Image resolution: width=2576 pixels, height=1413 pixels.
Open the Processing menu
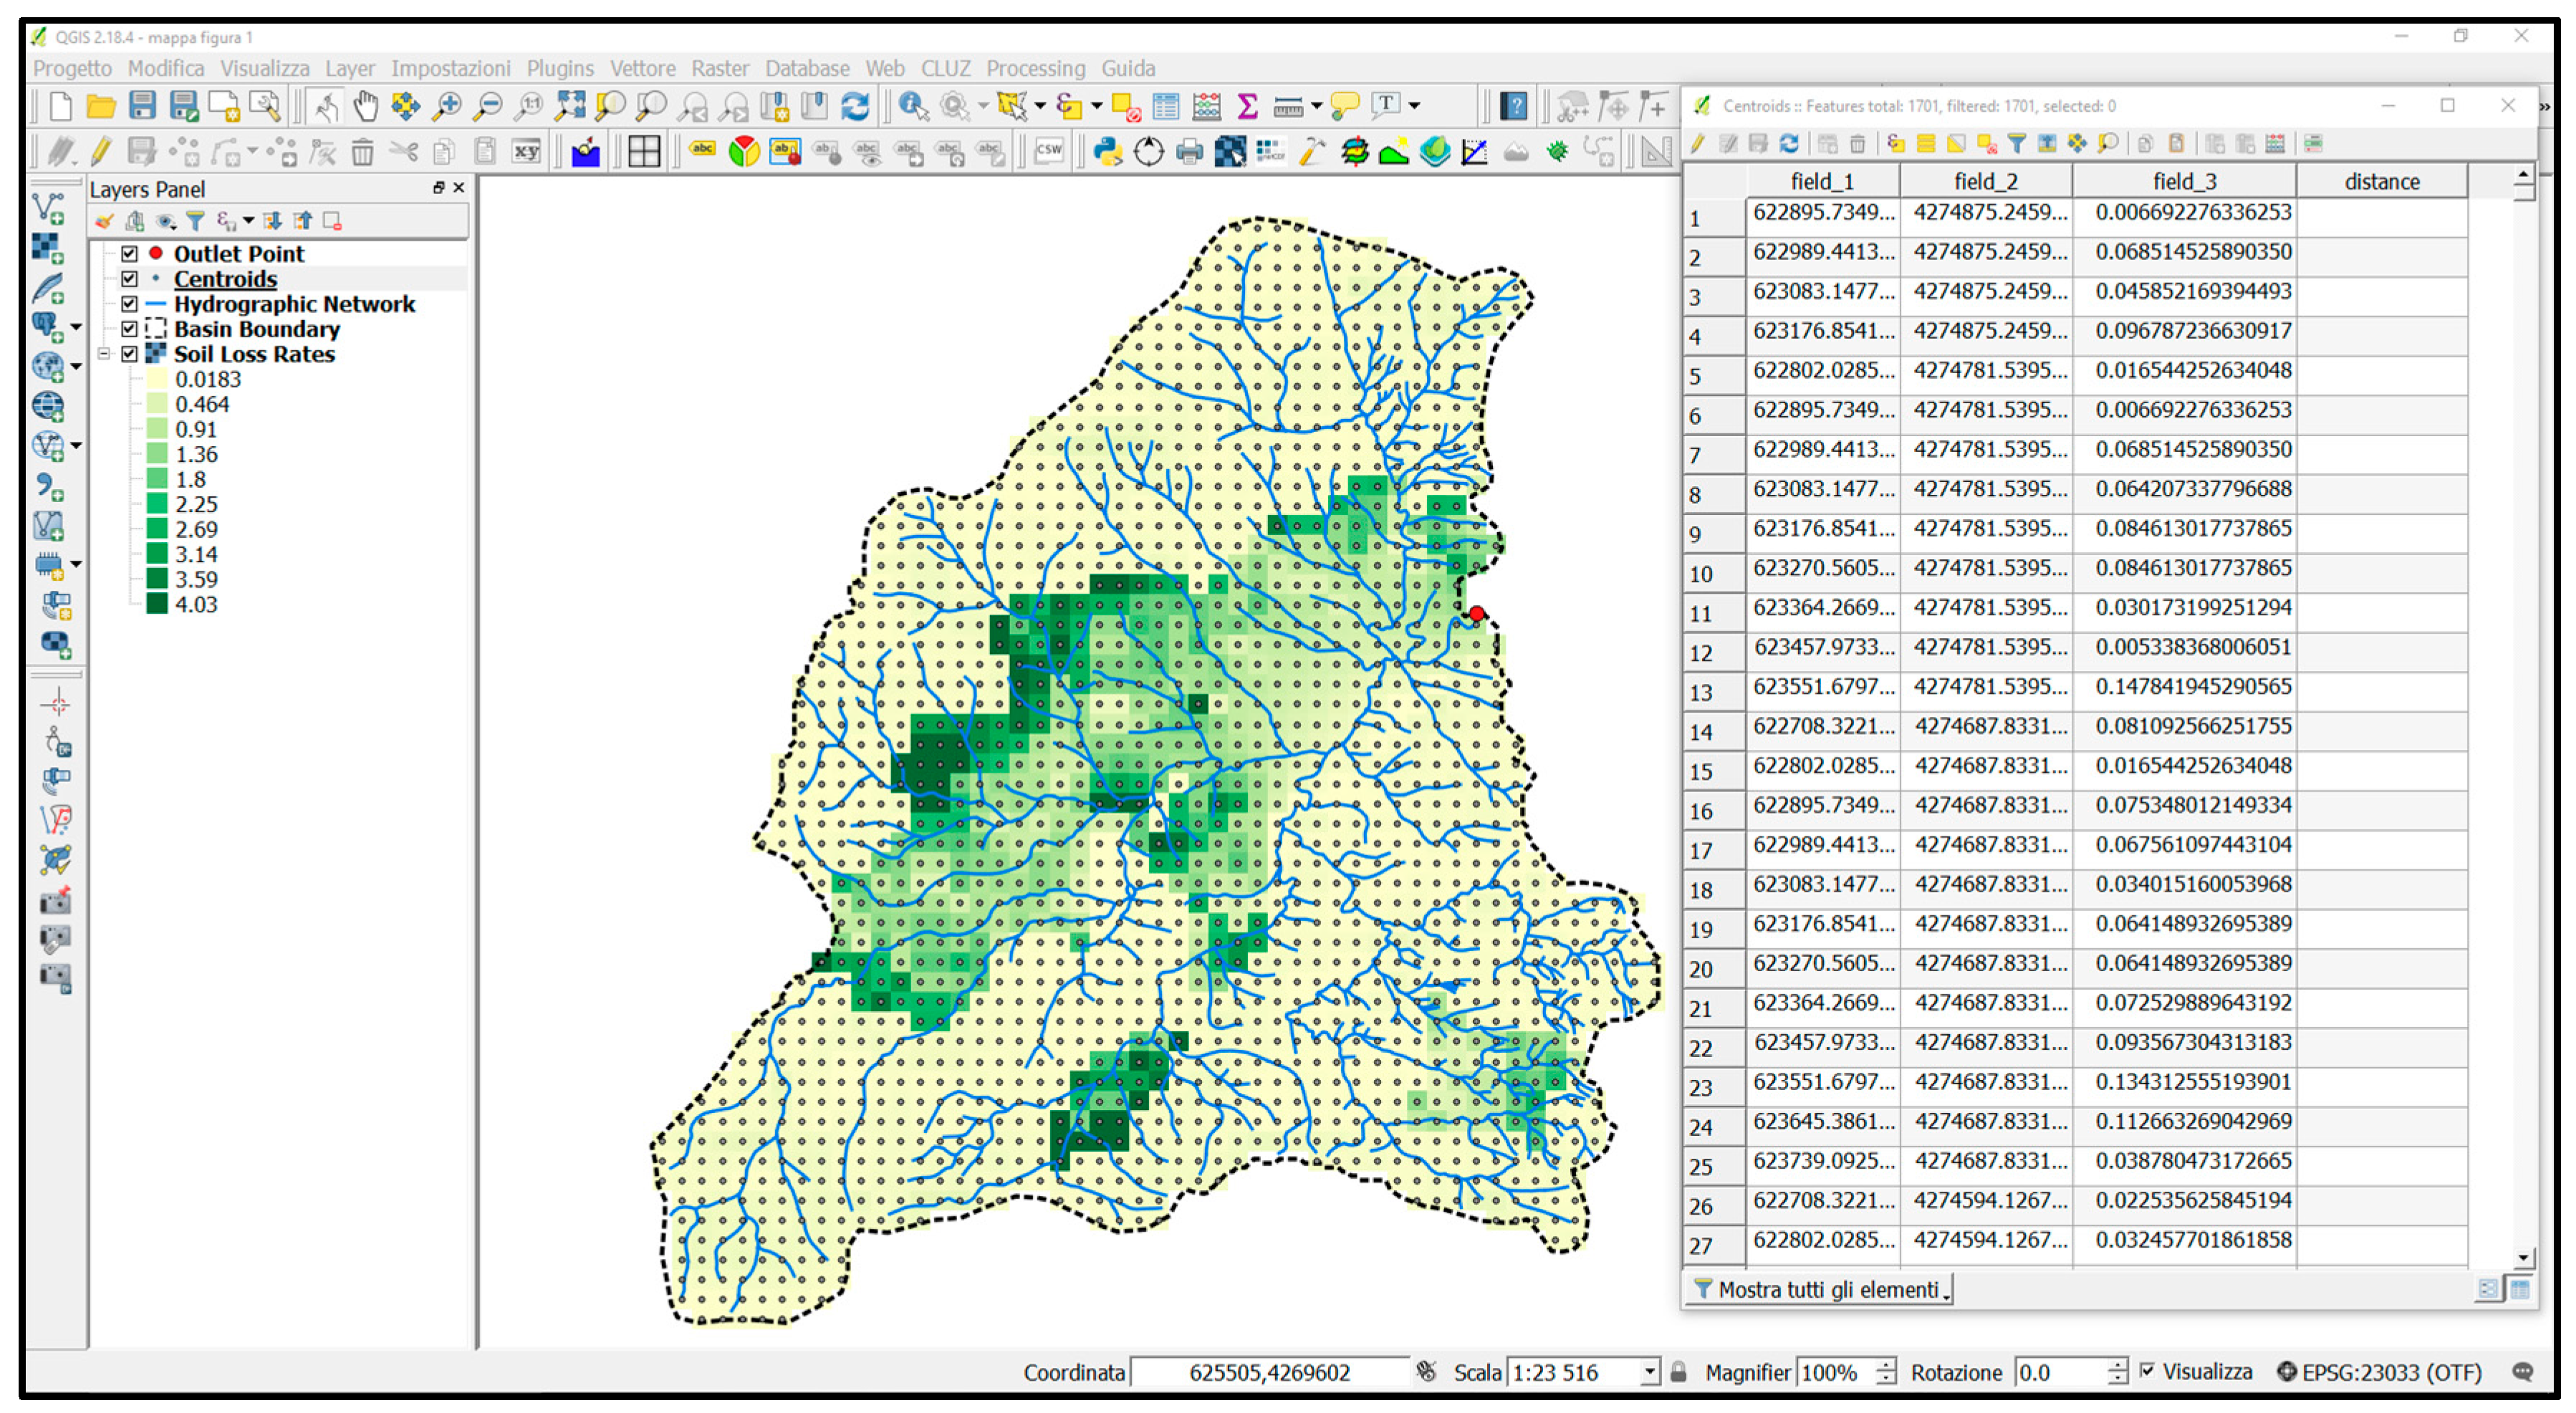coord(1035,68)
